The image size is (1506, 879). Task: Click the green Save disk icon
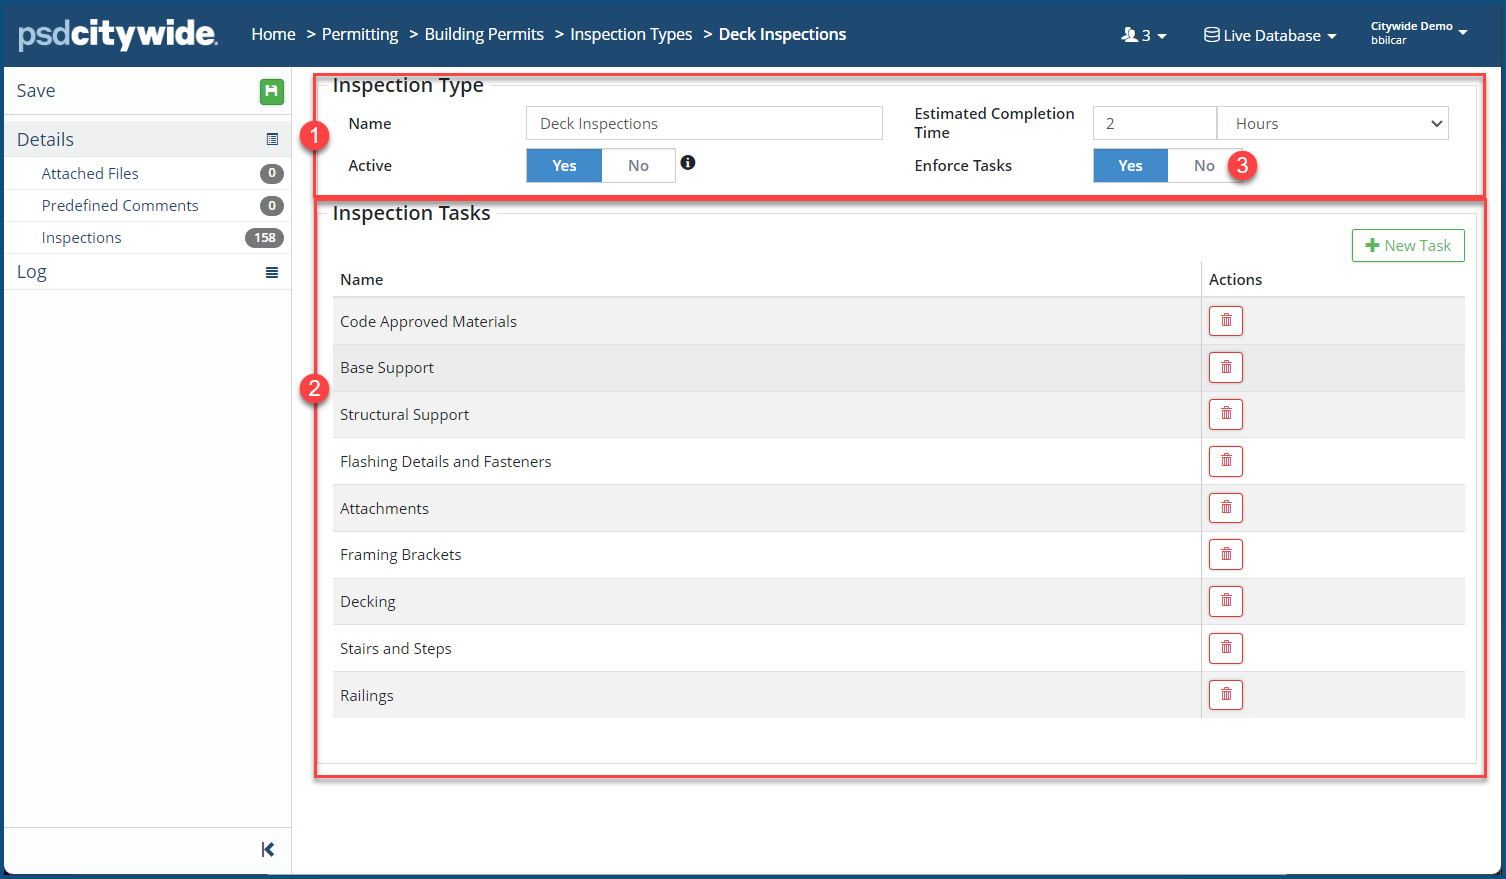coord(271,91)
